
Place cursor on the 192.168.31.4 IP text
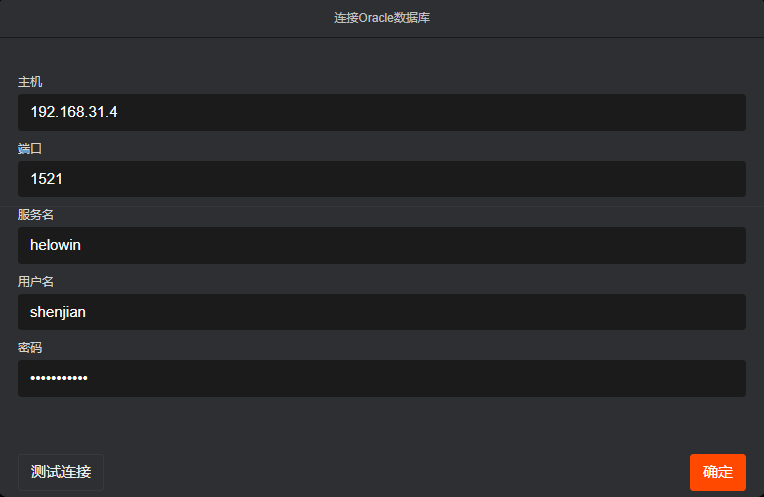(x=74, y=112)
